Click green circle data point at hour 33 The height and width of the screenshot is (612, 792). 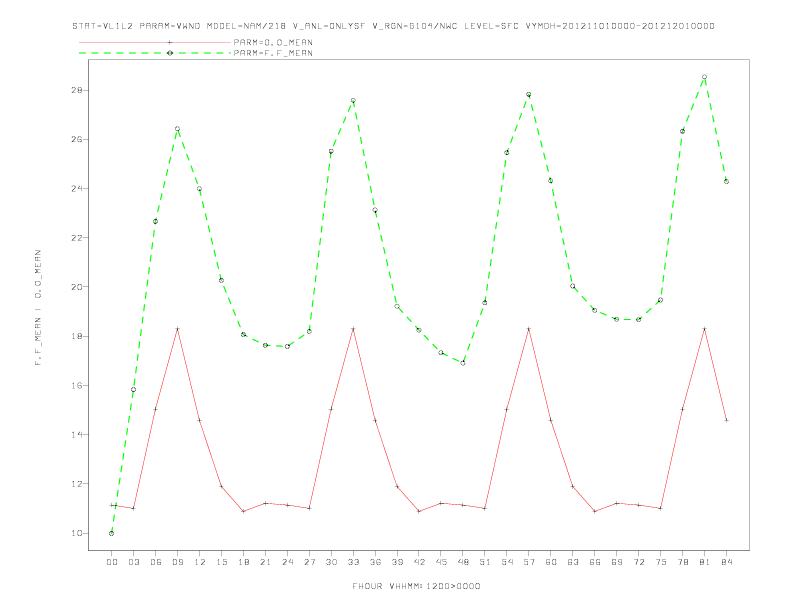353,100
